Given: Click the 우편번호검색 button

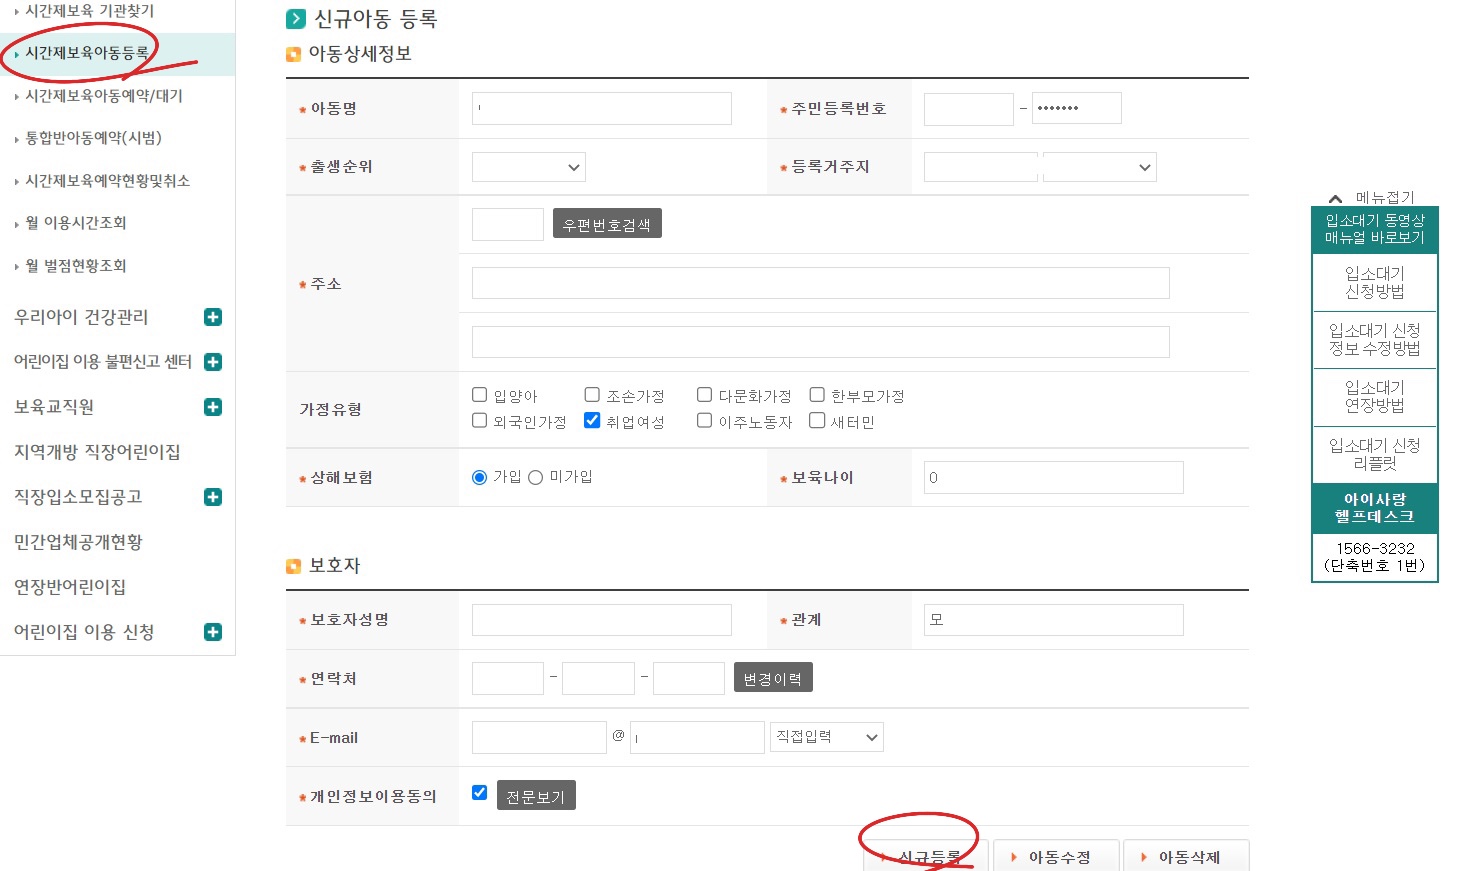Looking at the screenshot, I should (x=607, y=223).
